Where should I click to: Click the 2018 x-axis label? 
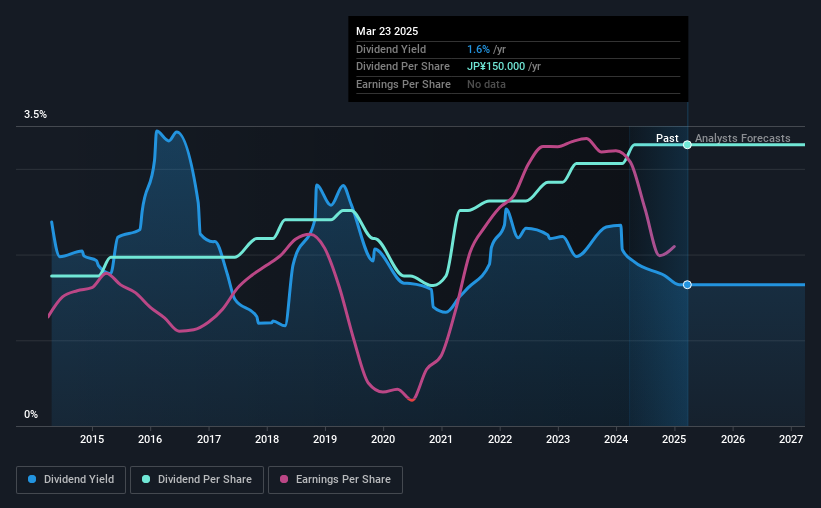click(267, 439)
